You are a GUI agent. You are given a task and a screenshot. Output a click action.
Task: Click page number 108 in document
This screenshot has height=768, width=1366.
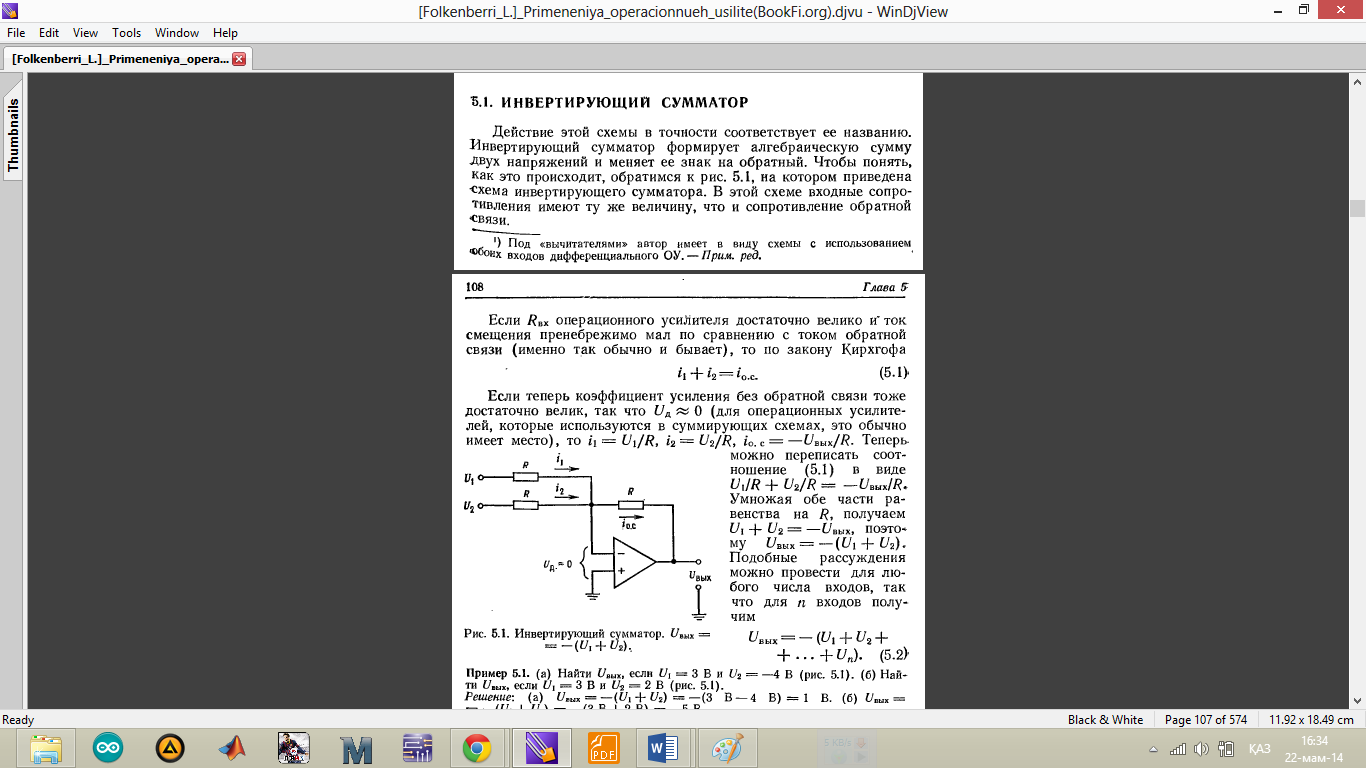click(475, 288)
